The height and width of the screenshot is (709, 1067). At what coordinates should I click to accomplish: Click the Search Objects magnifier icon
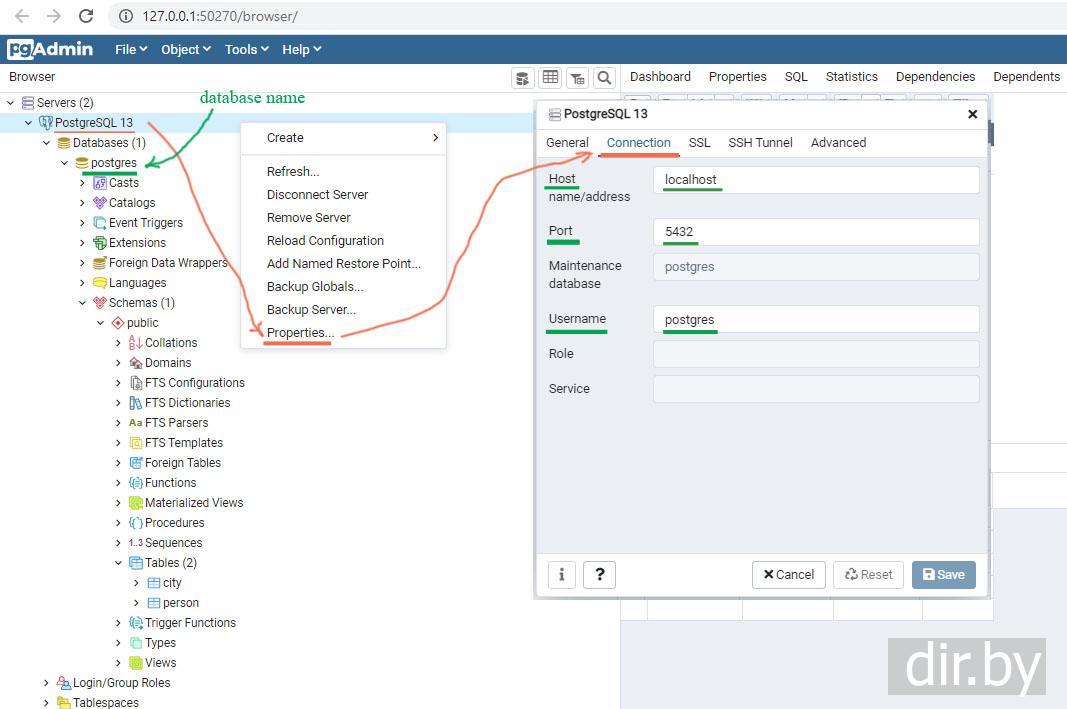click(x=604, y=78)
